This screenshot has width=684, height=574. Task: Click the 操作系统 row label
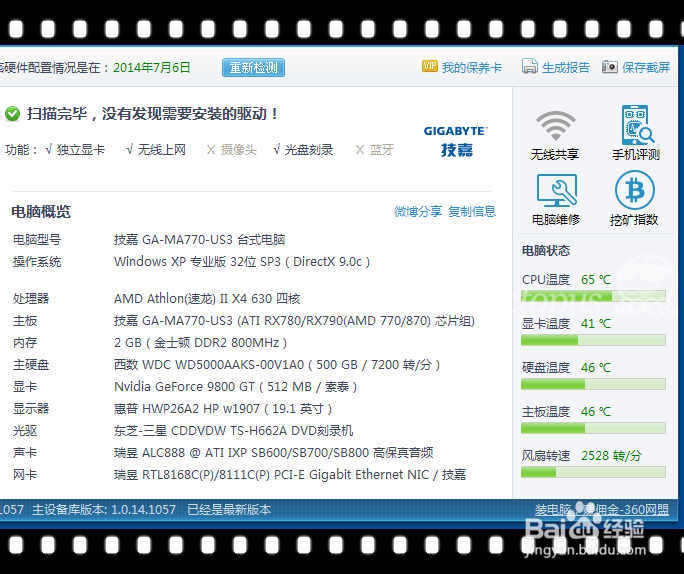click(37, 262)
